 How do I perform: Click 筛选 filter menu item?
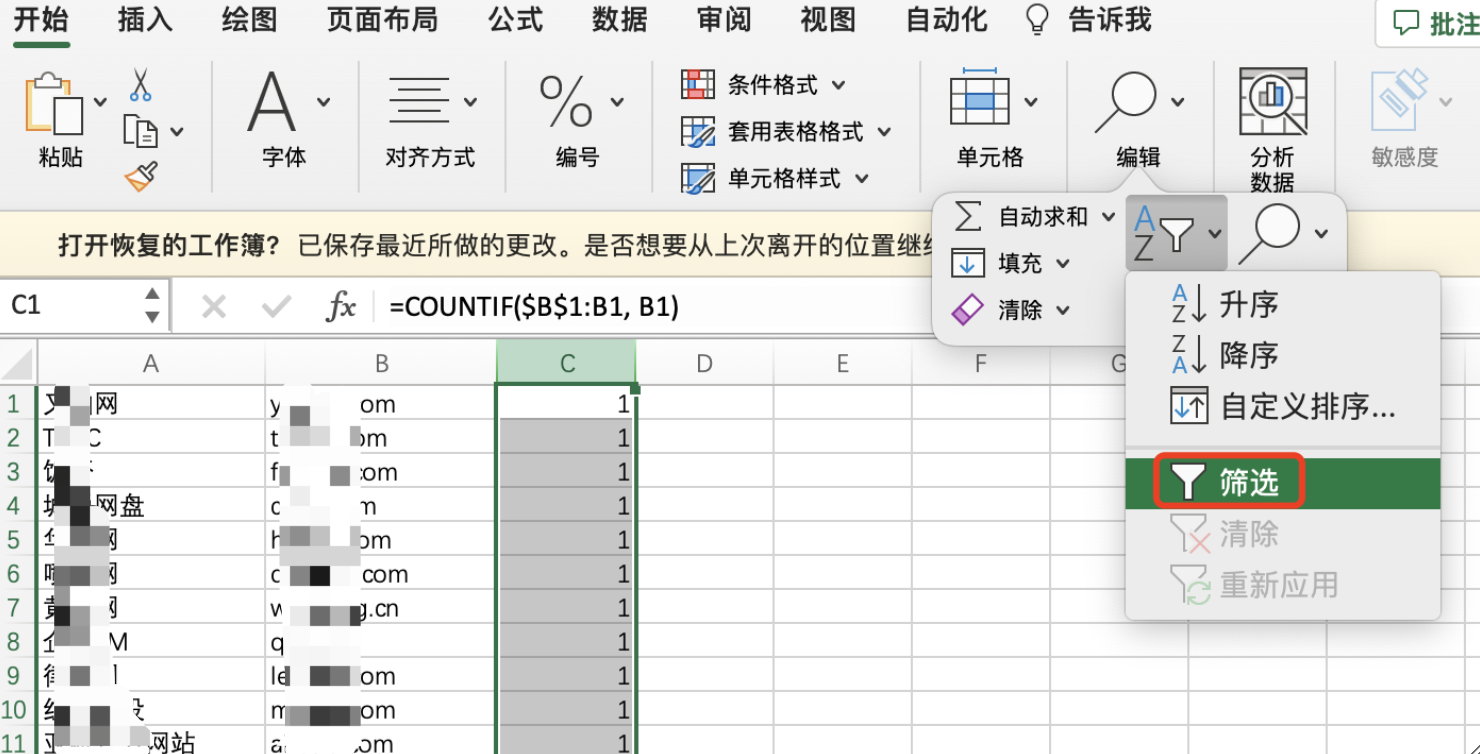pyautogui.click(x=1248, y=483)
